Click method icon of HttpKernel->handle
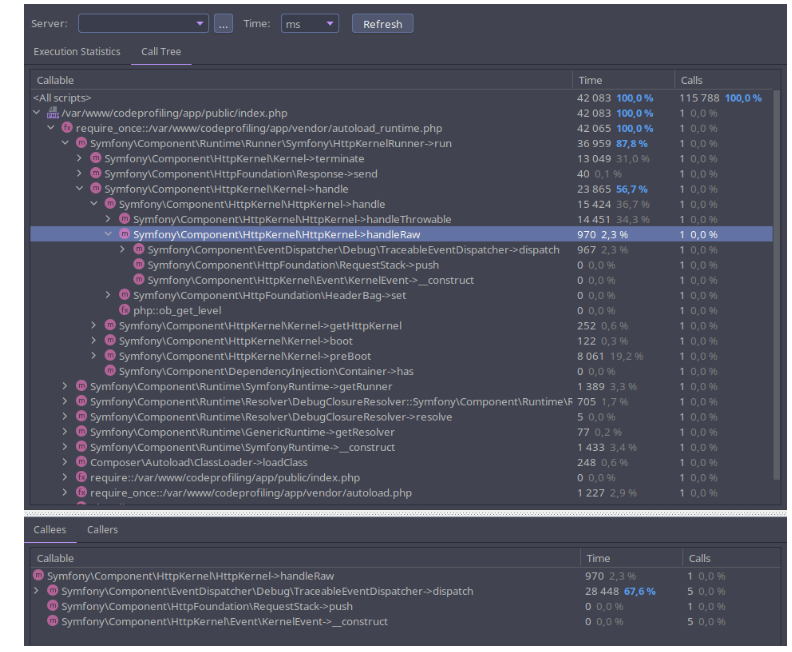 coord(110,204)
